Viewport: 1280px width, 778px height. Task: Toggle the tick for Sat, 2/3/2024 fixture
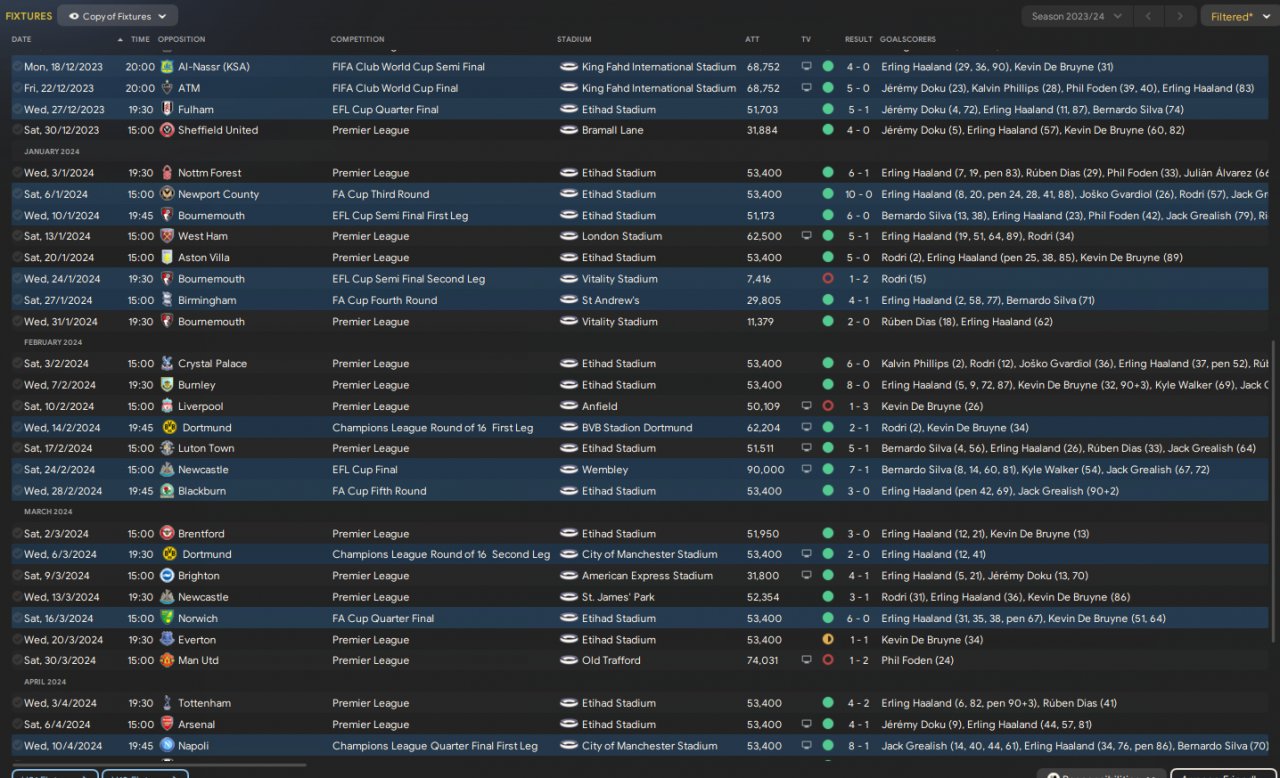coord(17,534)
